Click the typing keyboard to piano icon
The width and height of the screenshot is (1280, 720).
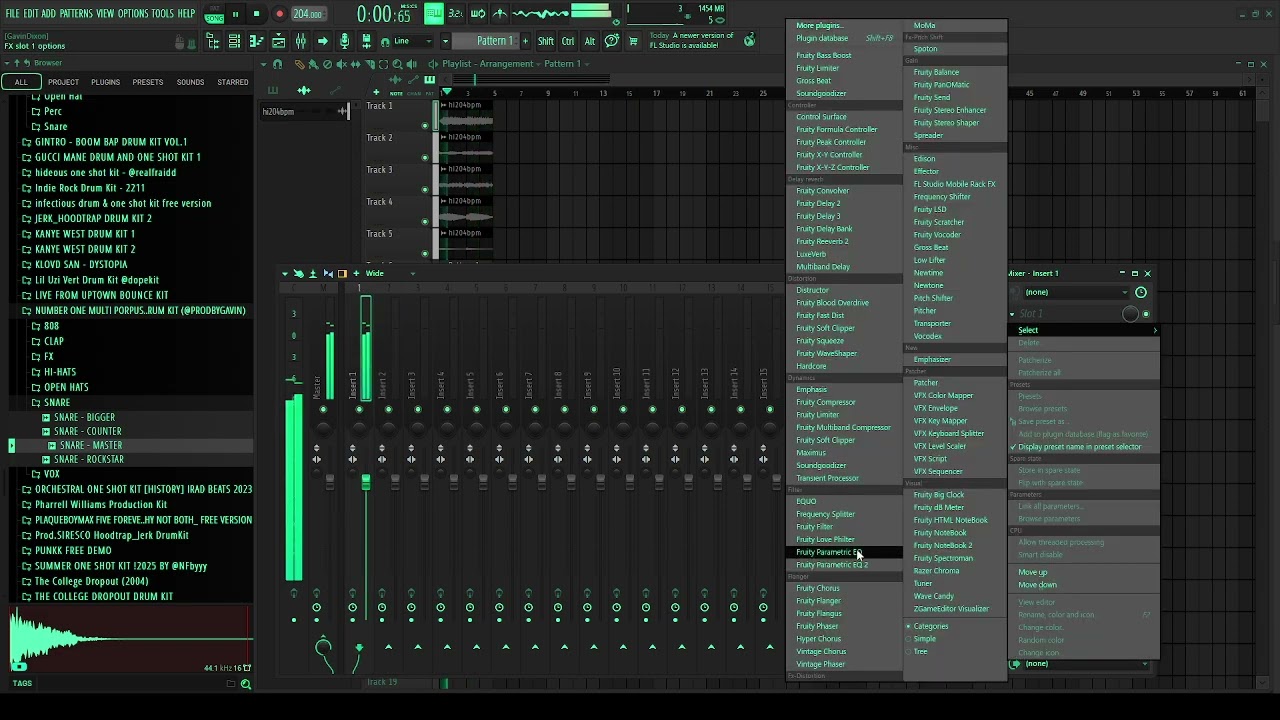pyautogui.click(x=434, y=14)
